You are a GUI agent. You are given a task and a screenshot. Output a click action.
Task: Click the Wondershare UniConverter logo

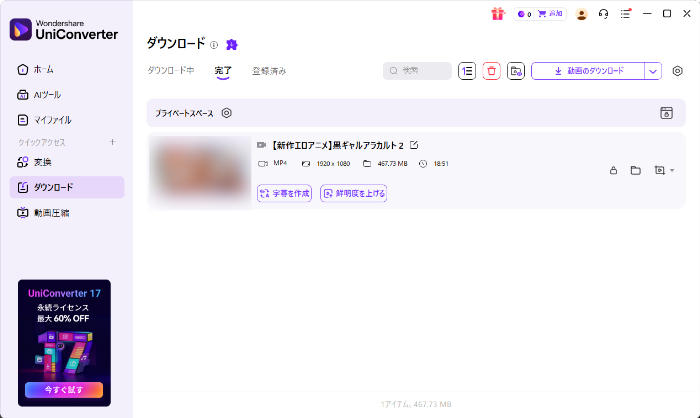click(x=64, y=29)
